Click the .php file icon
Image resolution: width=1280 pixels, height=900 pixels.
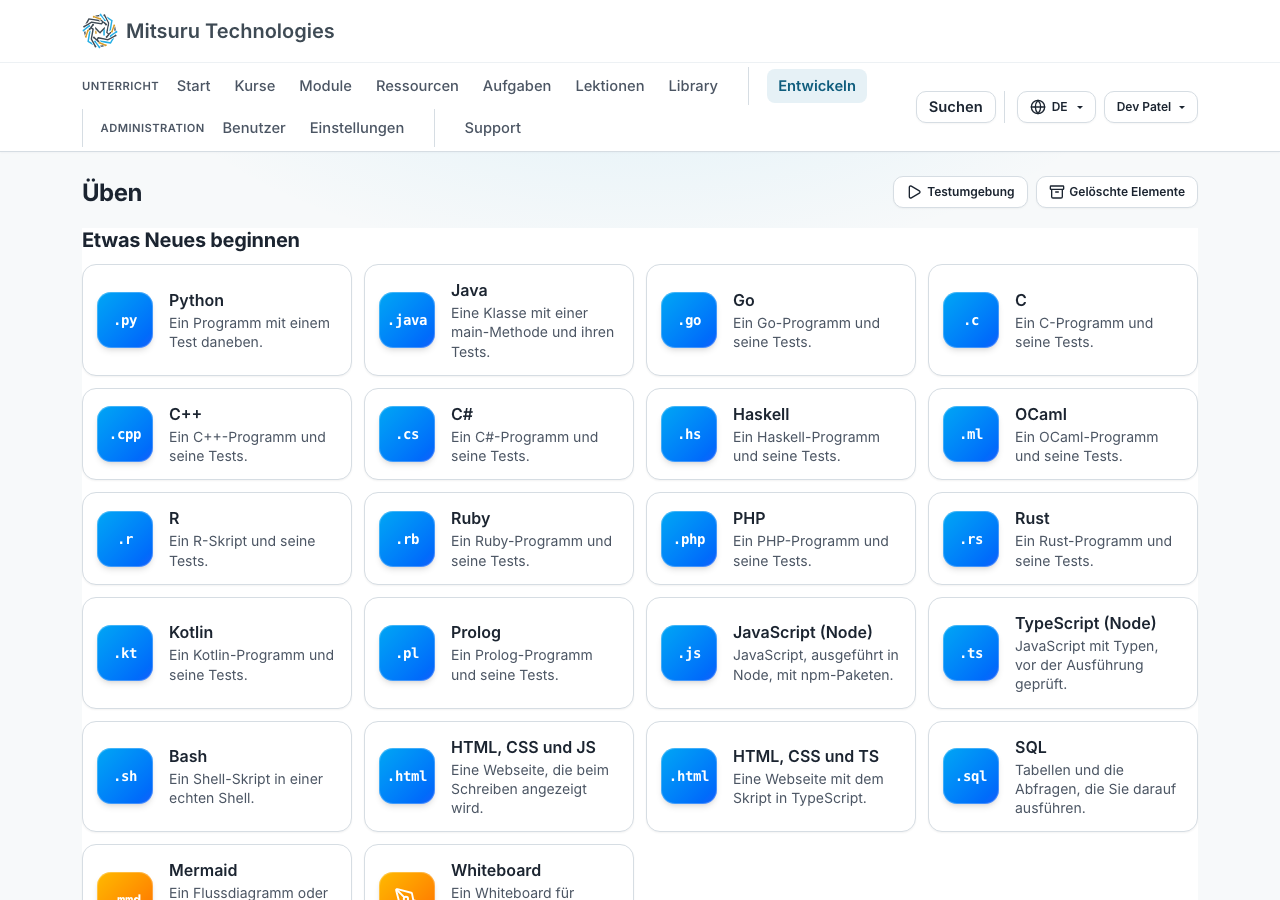coord(689,539)
